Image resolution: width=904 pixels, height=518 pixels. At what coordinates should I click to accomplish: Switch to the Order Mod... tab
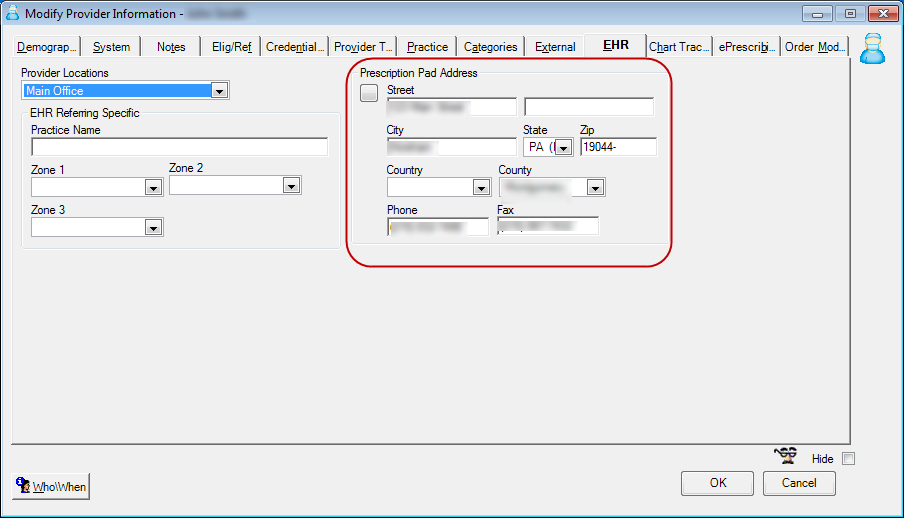(x=815, y=47)
